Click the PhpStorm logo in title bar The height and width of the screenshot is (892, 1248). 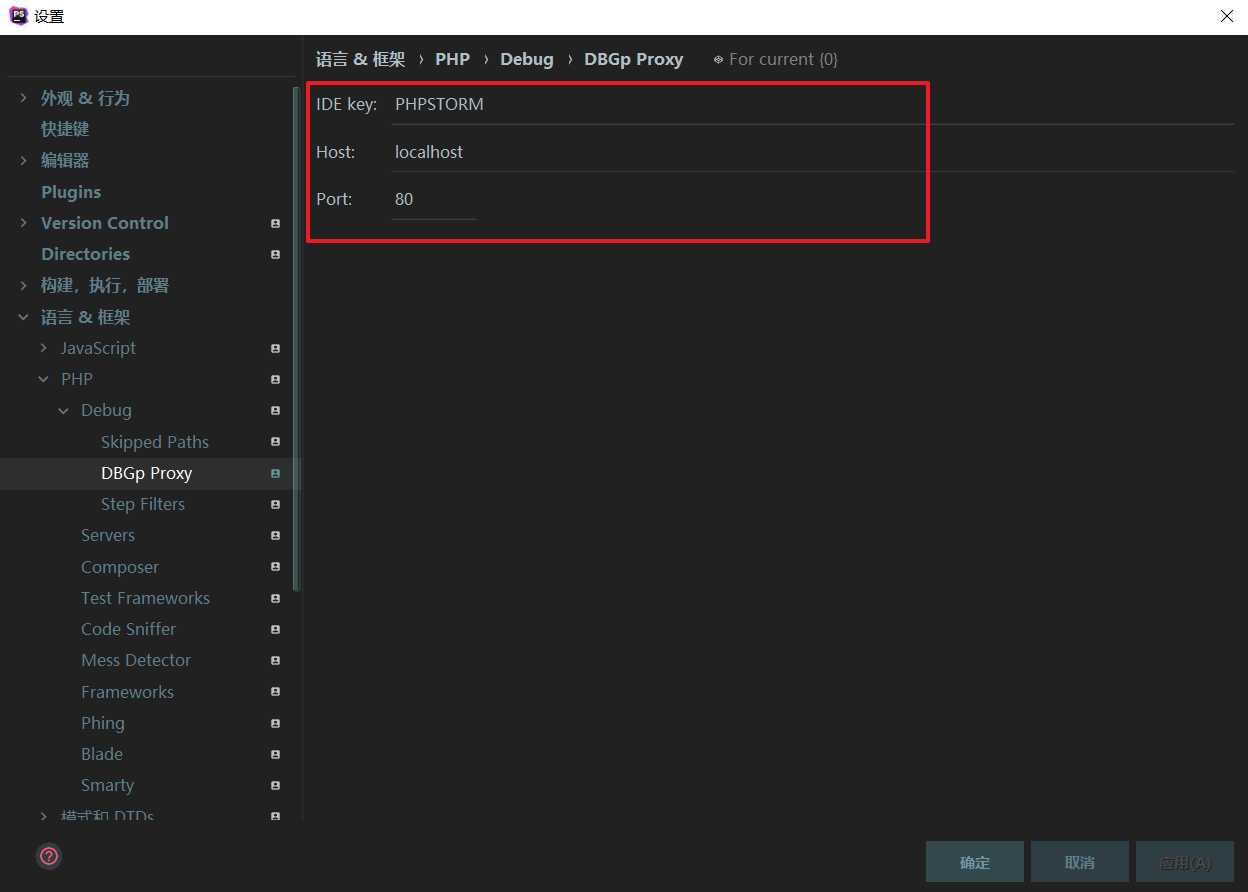[18, 16]
